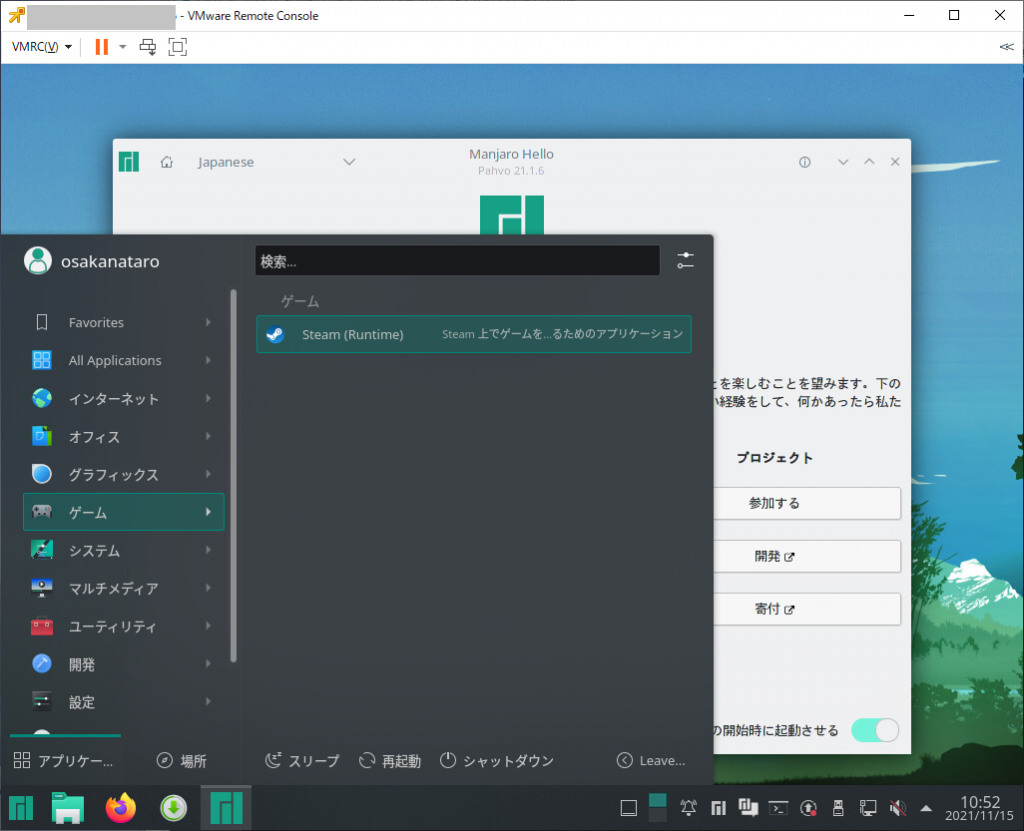This screenshot has height=831, width=1024.
Task: Click the 検索 search field
Action: coord(457,261)
